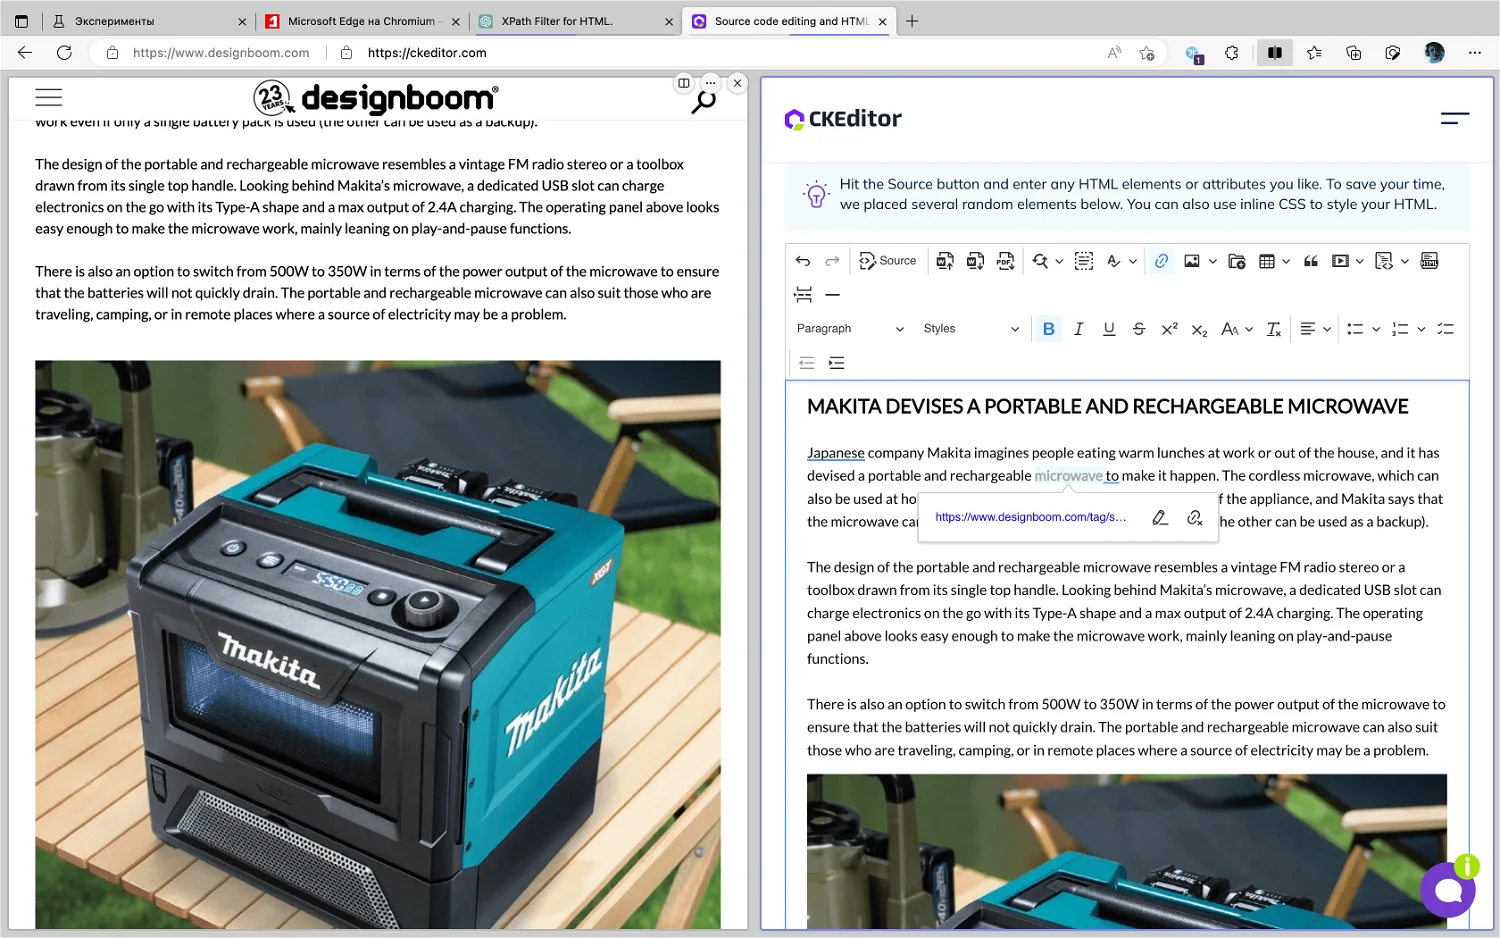
Task: Open Text alignment dropdown
Action: pos(1315,329)
